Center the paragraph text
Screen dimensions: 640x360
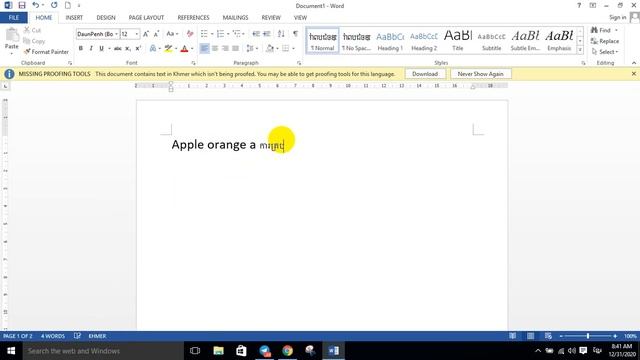215,48
